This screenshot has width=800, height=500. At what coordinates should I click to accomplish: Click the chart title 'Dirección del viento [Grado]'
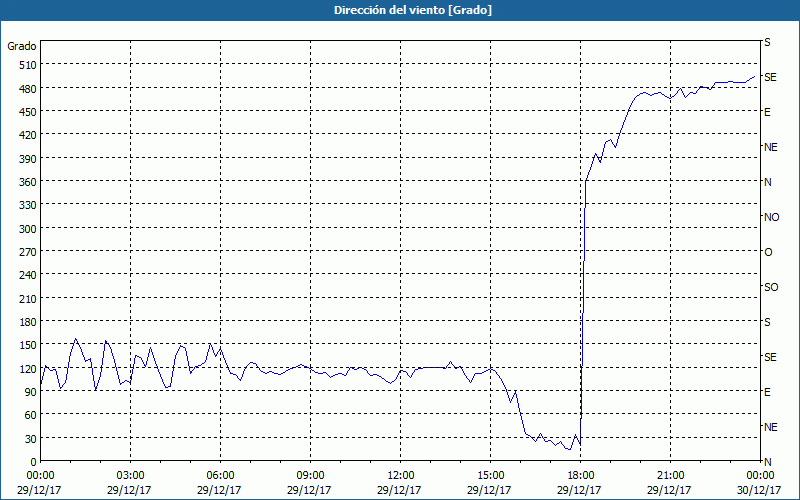(x=413, y=10)
